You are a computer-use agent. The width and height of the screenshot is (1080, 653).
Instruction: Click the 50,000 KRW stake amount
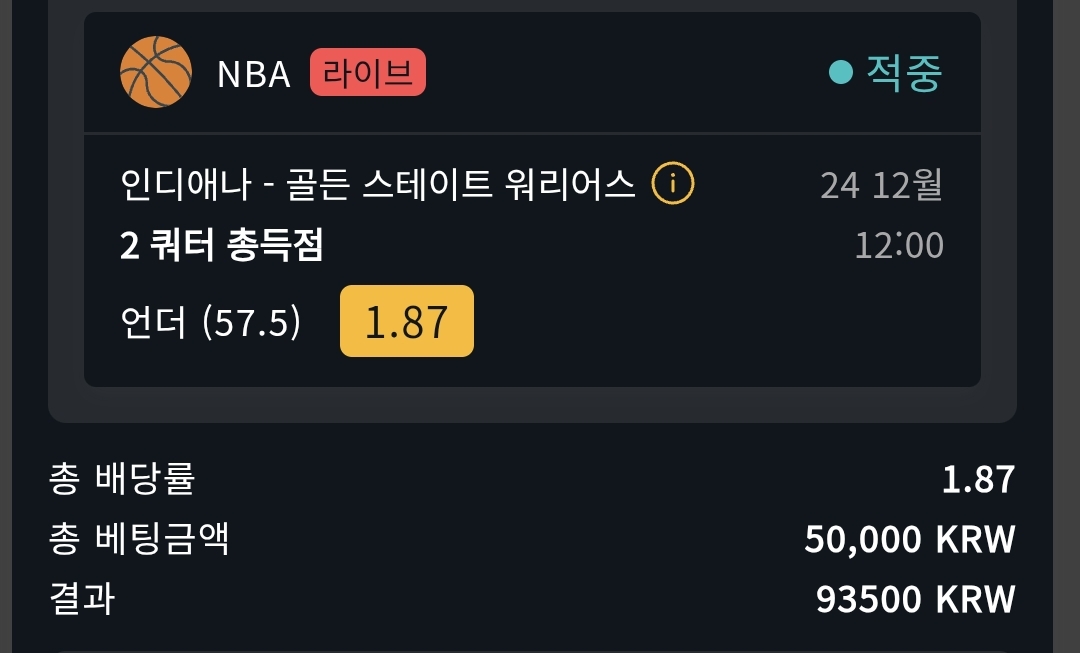pyautogui.click(x=910, y=539)
